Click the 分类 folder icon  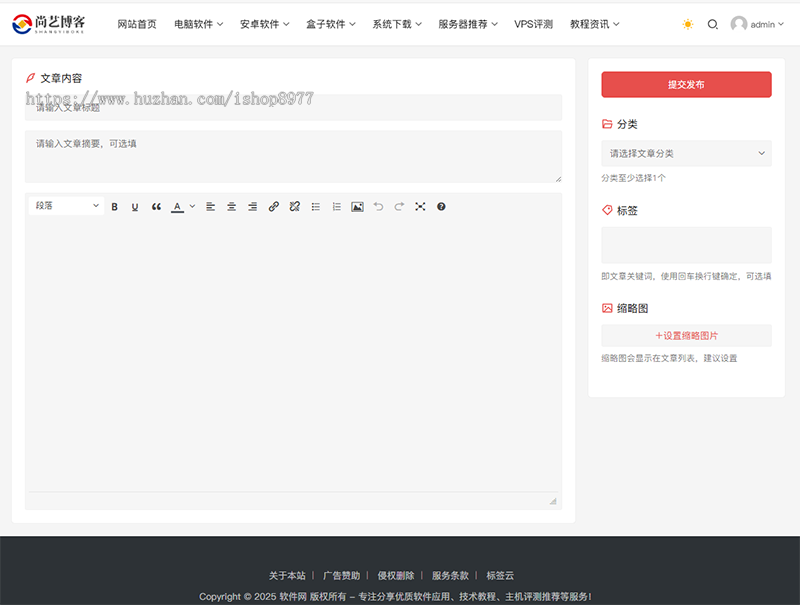607,124
